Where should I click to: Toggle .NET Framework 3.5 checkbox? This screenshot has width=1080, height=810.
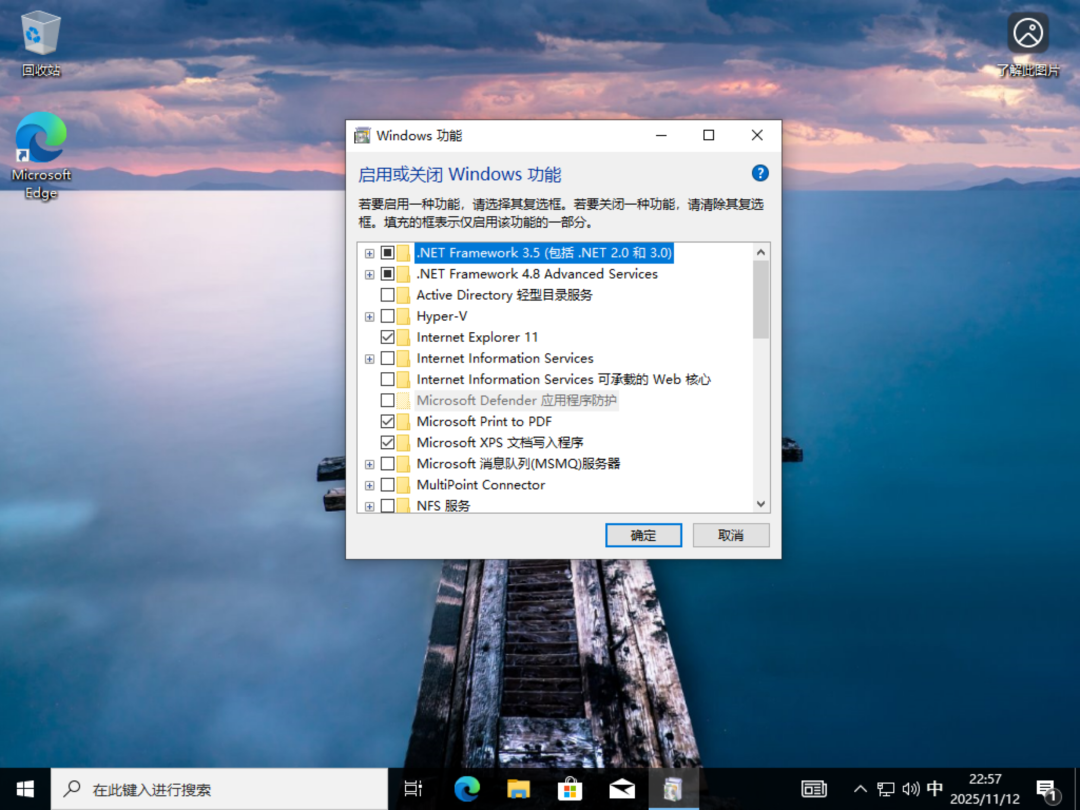click(x=388, y=253)
